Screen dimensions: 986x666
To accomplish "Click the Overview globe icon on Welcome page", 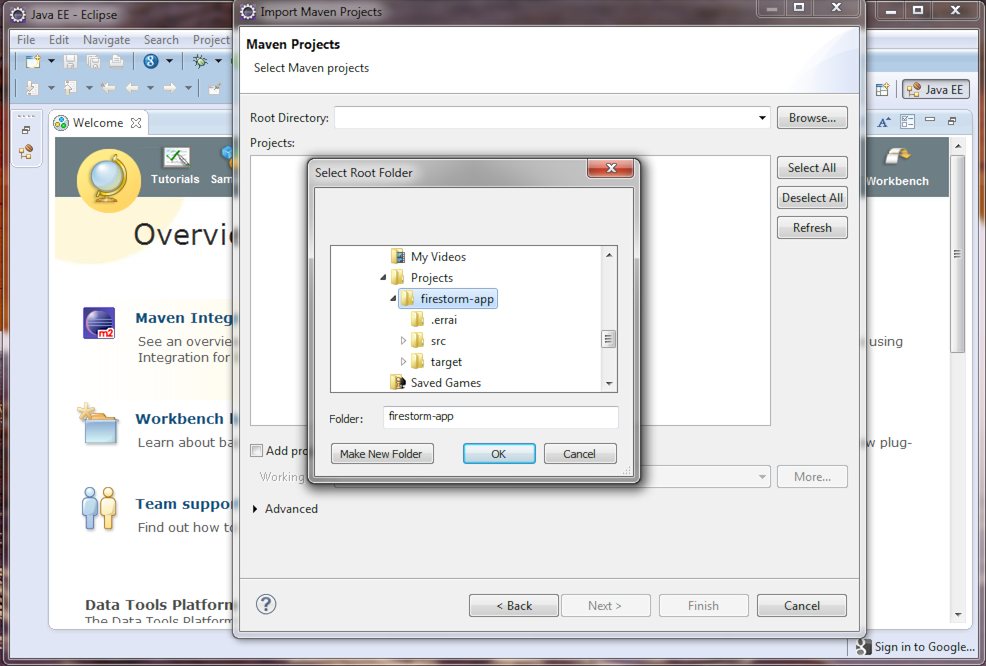I will pyautogui.click(x=108, y=180).
